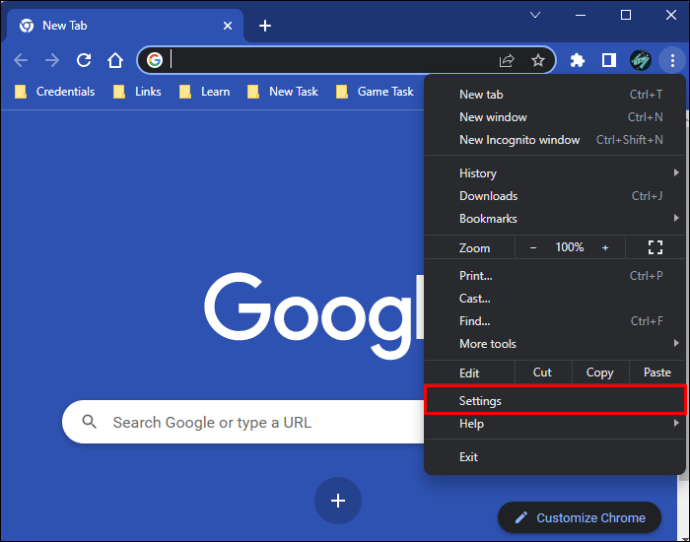690x542 pixels.
Task: Toggle the side panel icon
Action: coord(609,60)
